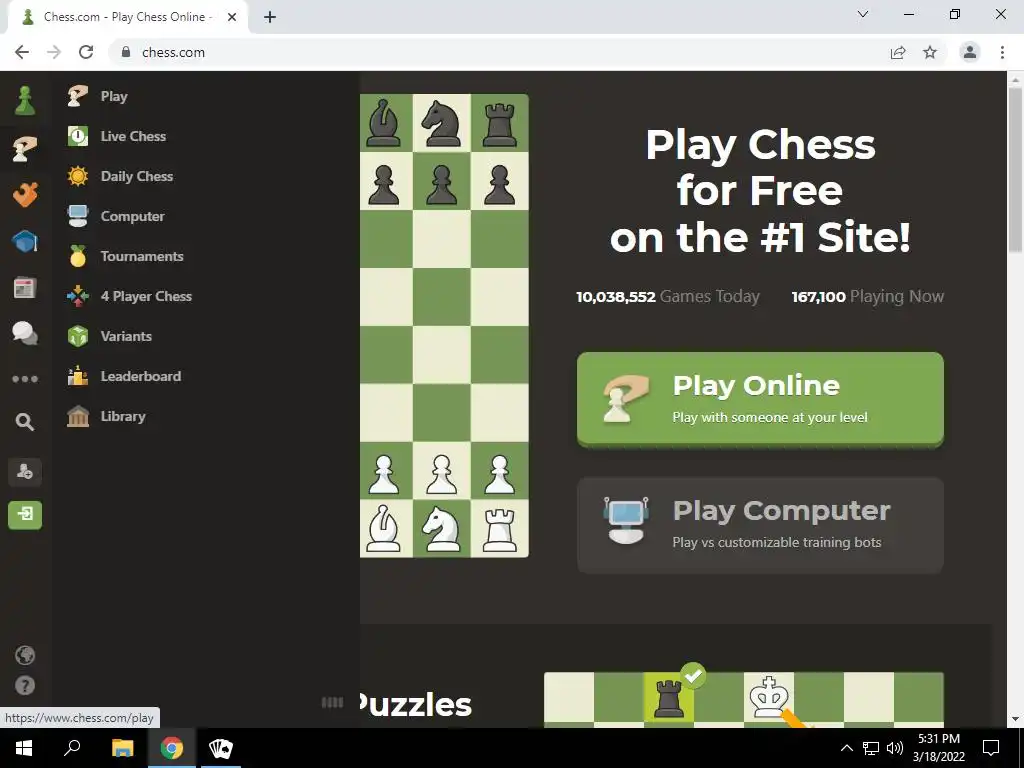
Task: Show hidden system tray icons
Action: click(x=846, y=748)
